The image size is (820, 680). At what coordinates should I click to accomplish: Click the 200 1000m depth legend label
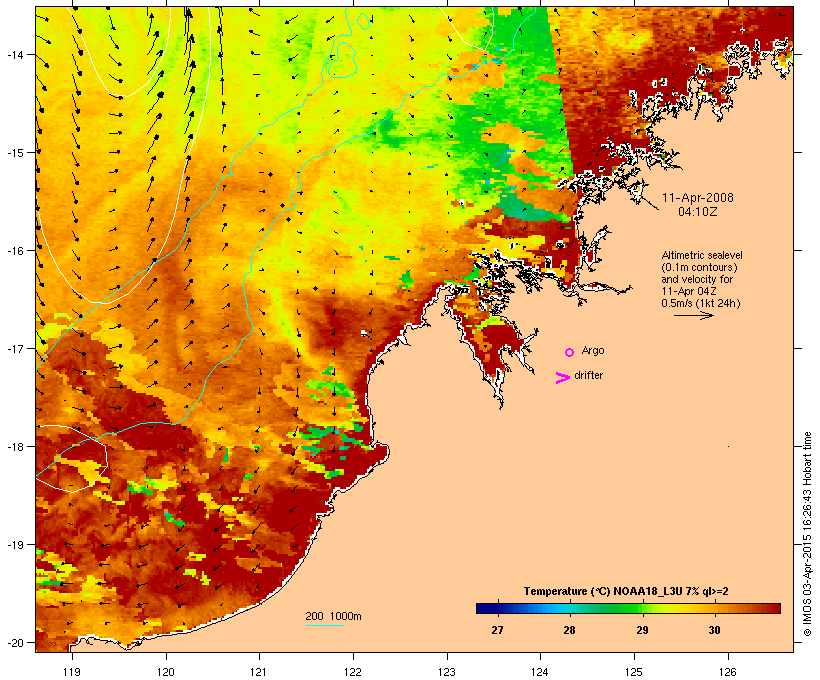click(x=333, y=616)
